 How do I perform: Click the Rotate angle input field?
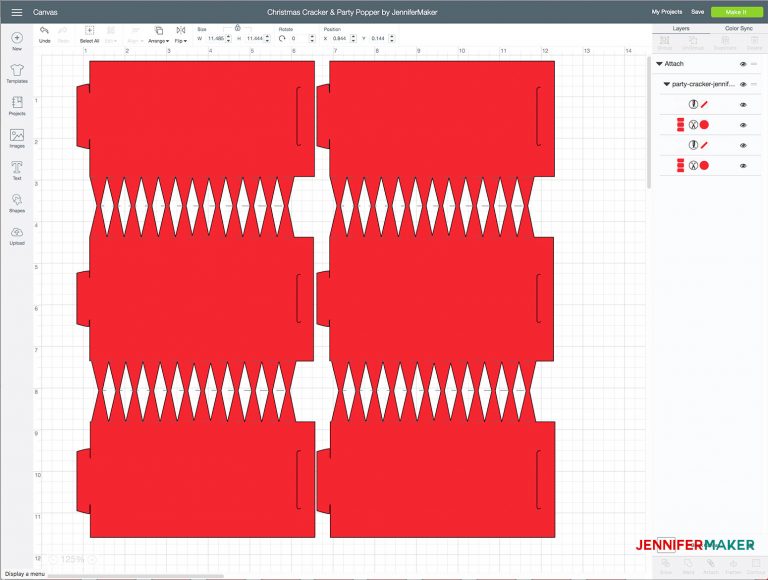[x=299, y=38]
